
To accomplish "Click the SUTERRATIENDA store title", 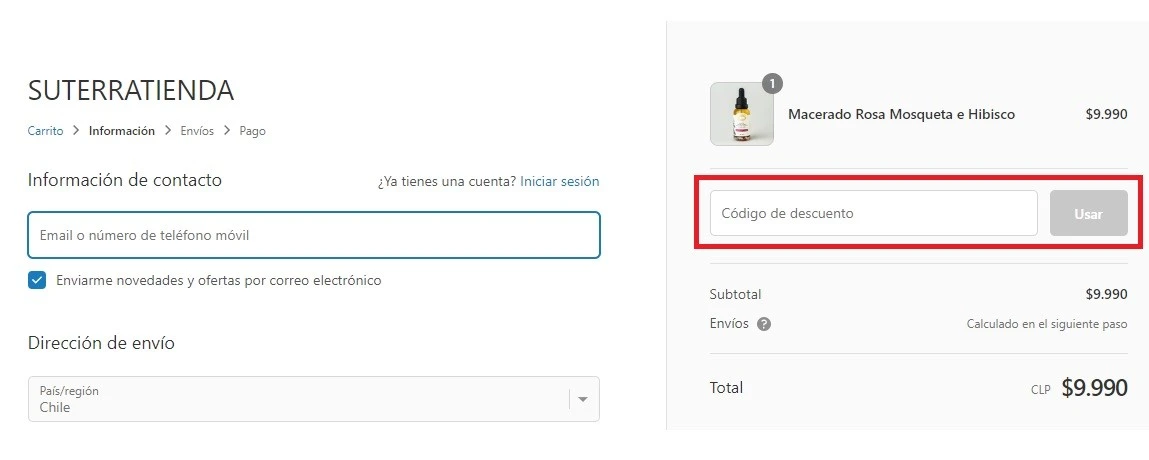I will (x=131, y=91).
